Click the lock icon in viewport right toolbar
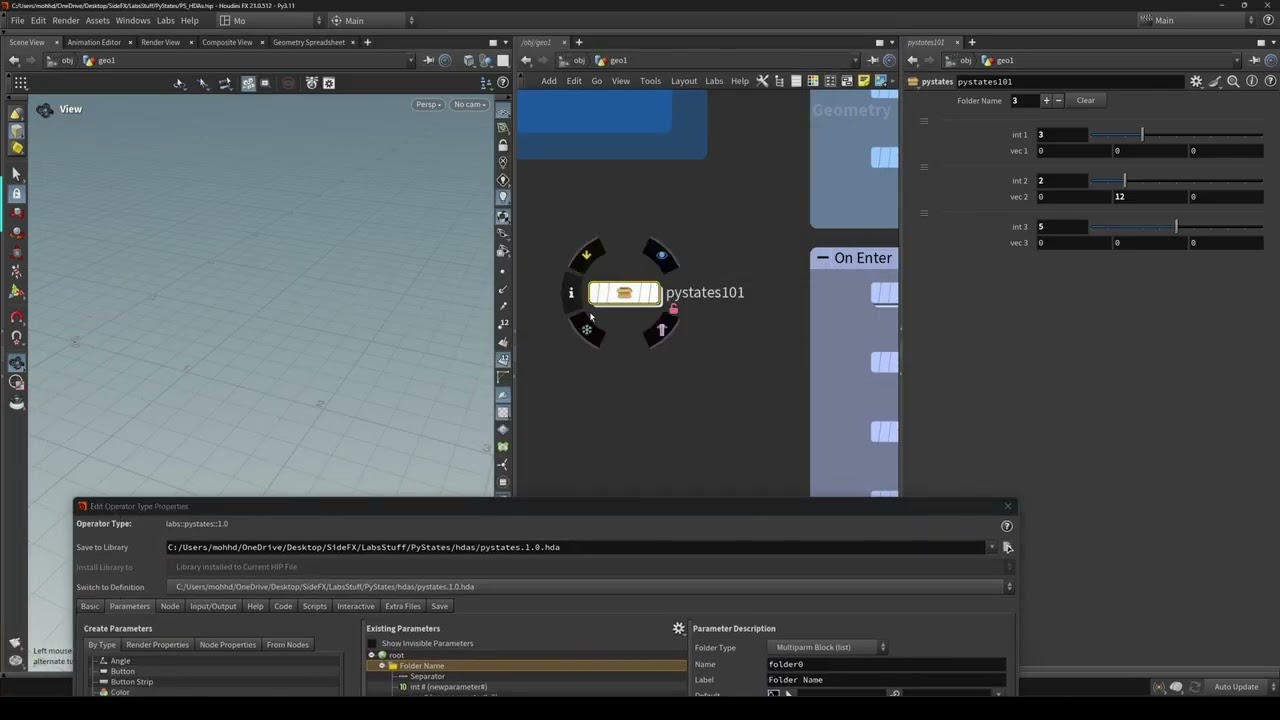 click(x=503, y=145)
